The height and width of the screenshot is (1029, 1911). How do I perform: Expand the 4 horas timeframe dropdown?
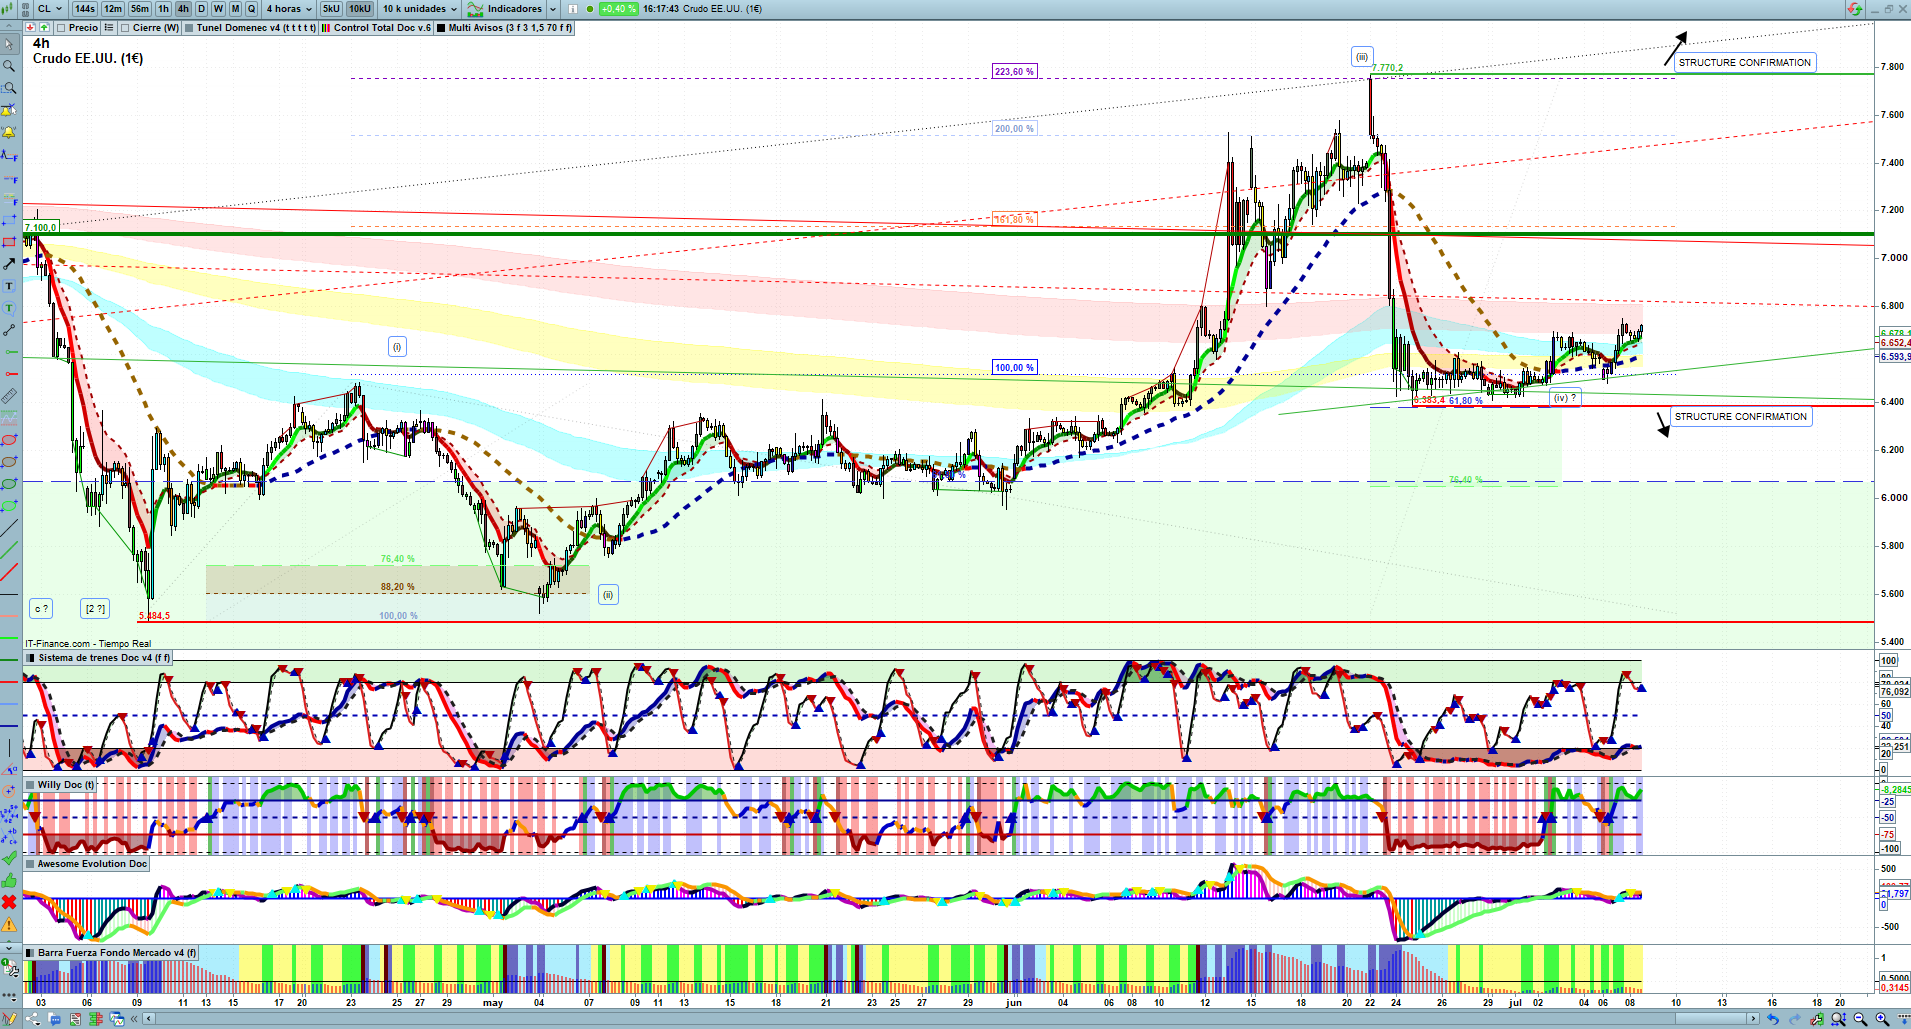tap(289, 9)
